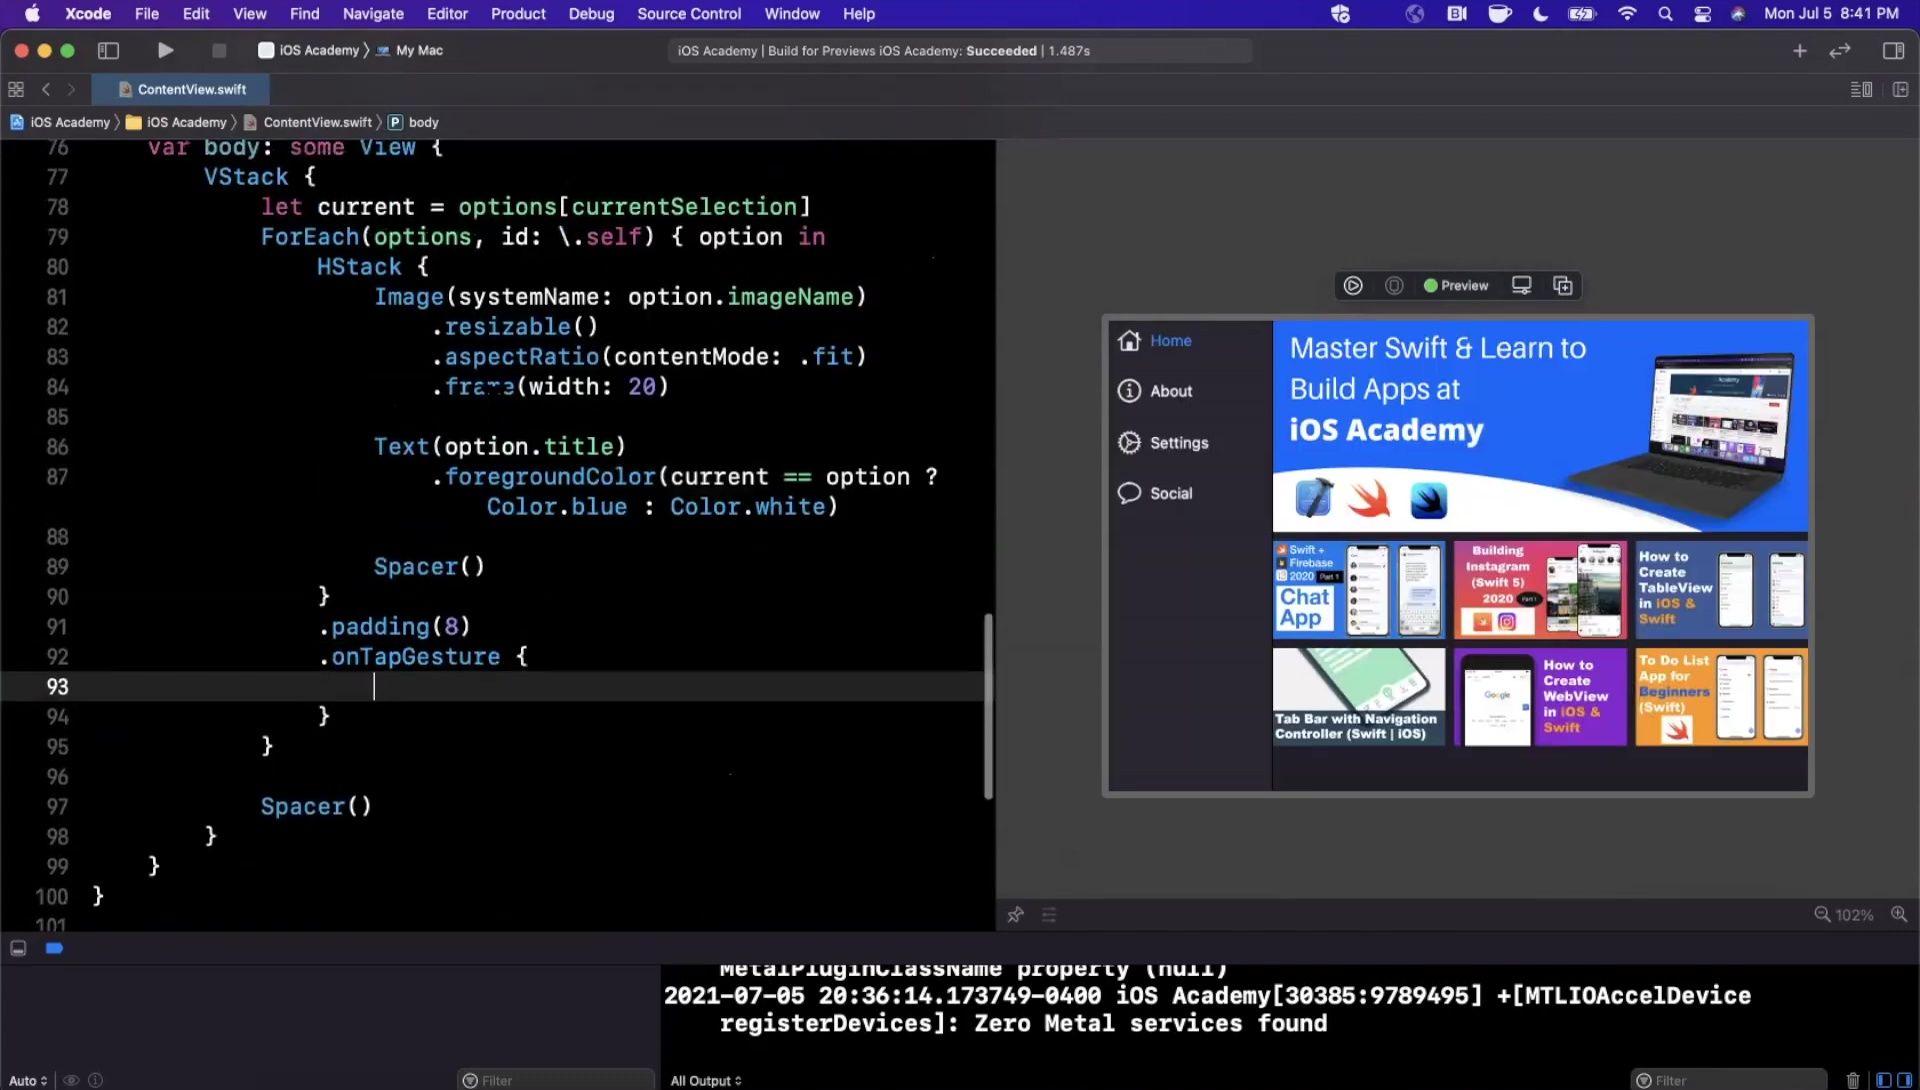1920x1090 pixels.
Task: Open the Product menu
Action: point(518,14)
